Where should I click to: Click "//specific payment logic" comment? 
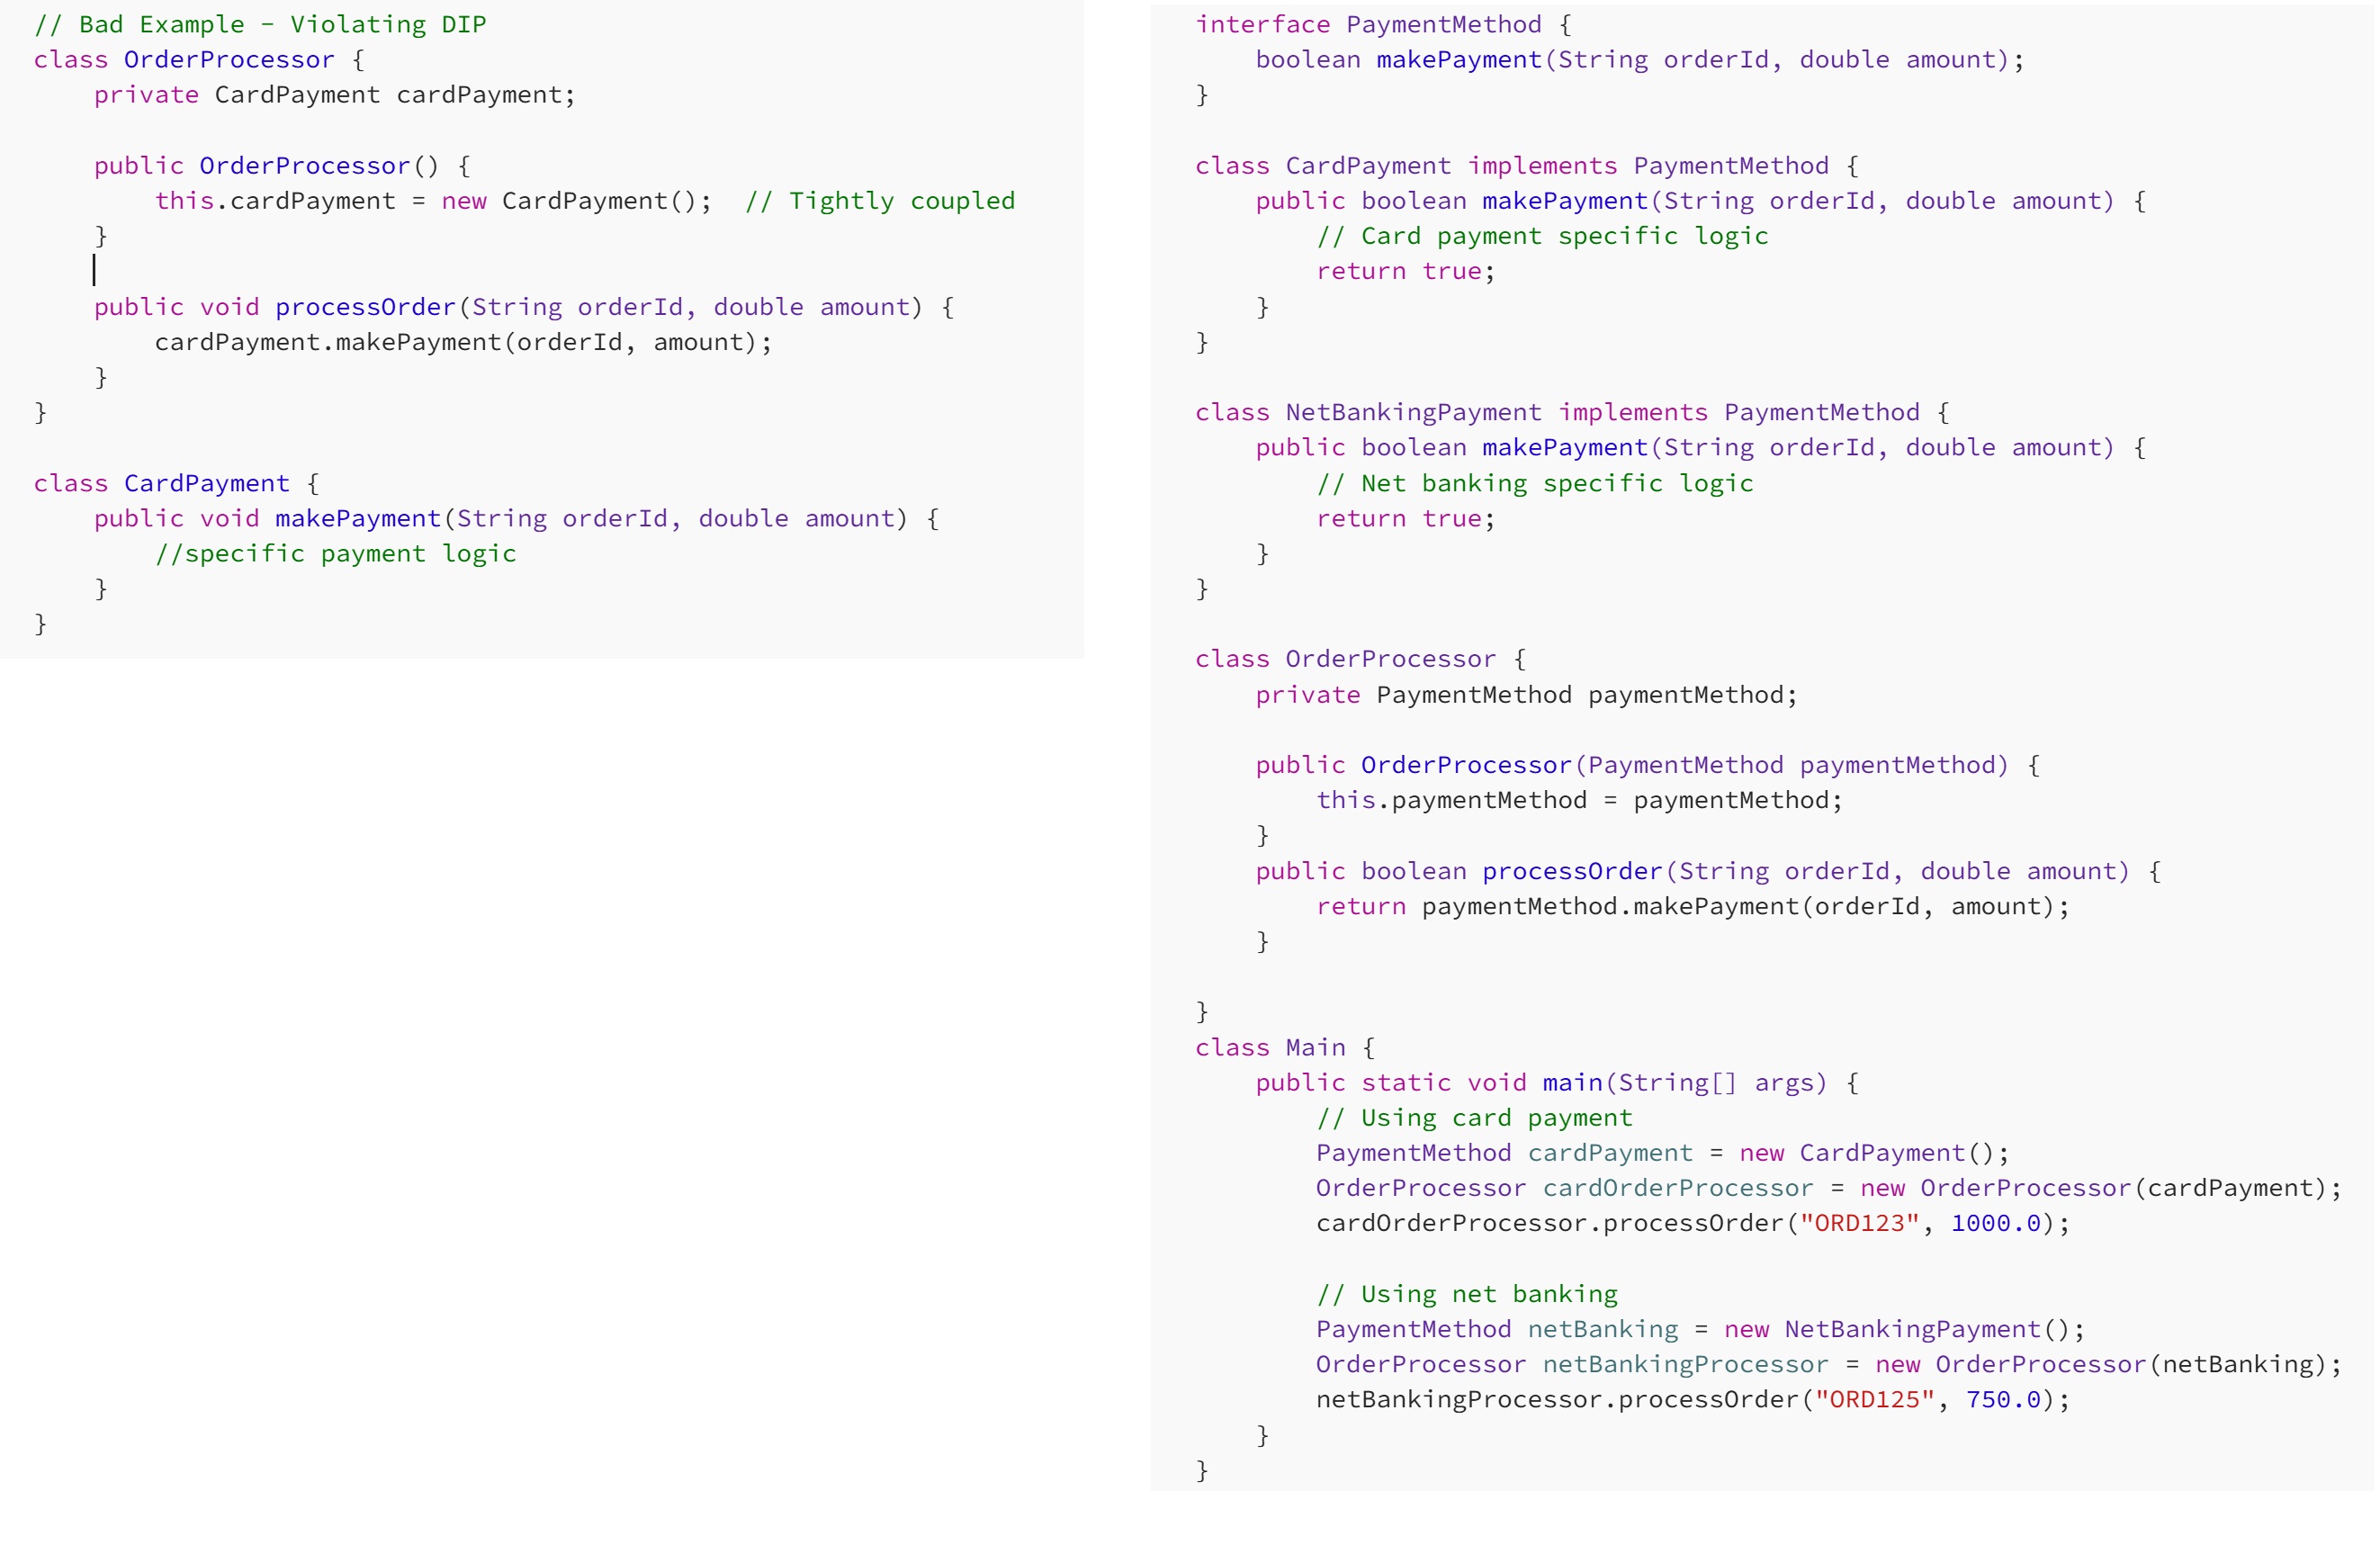pos(335,554)
